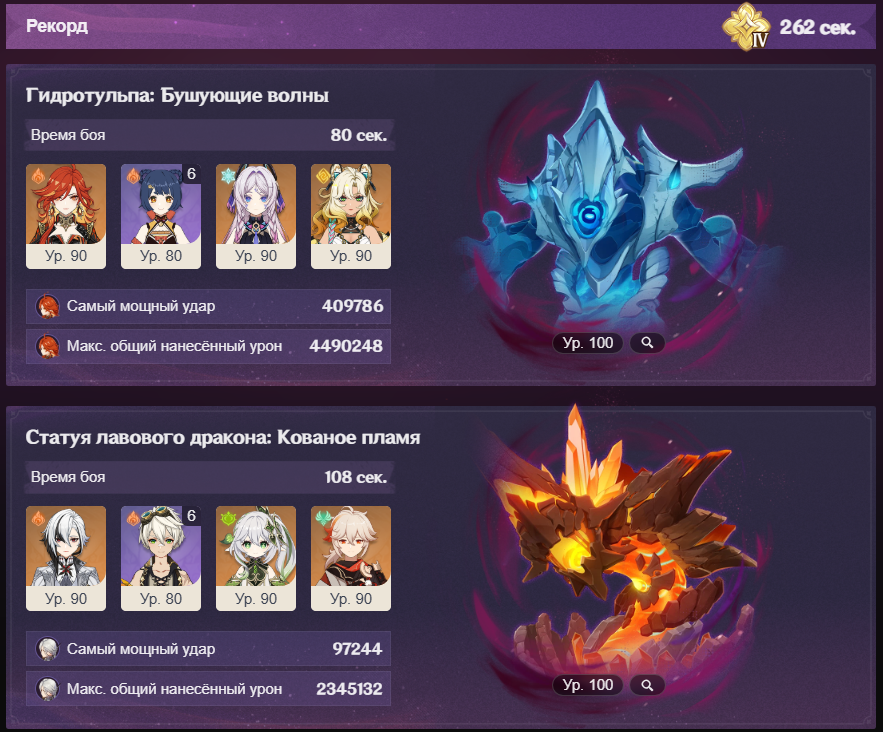Select the blonde Geo character portrait
Image resolution: width=883 pixels, height=732 pixels.
351,216
